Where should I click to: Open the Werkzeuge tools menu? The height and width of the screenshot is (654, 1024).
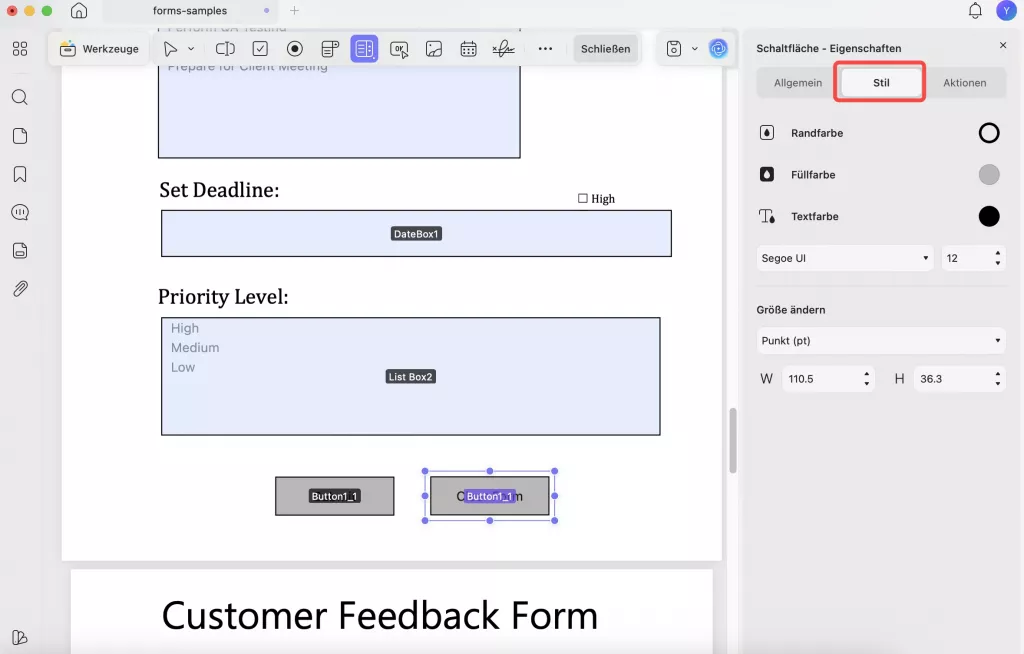99,49
